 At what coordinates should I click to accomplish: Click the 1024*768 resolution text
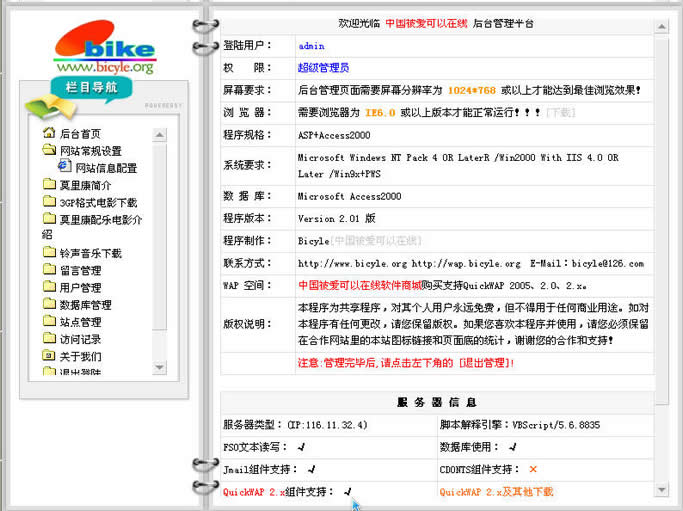[x=472, y=91]
